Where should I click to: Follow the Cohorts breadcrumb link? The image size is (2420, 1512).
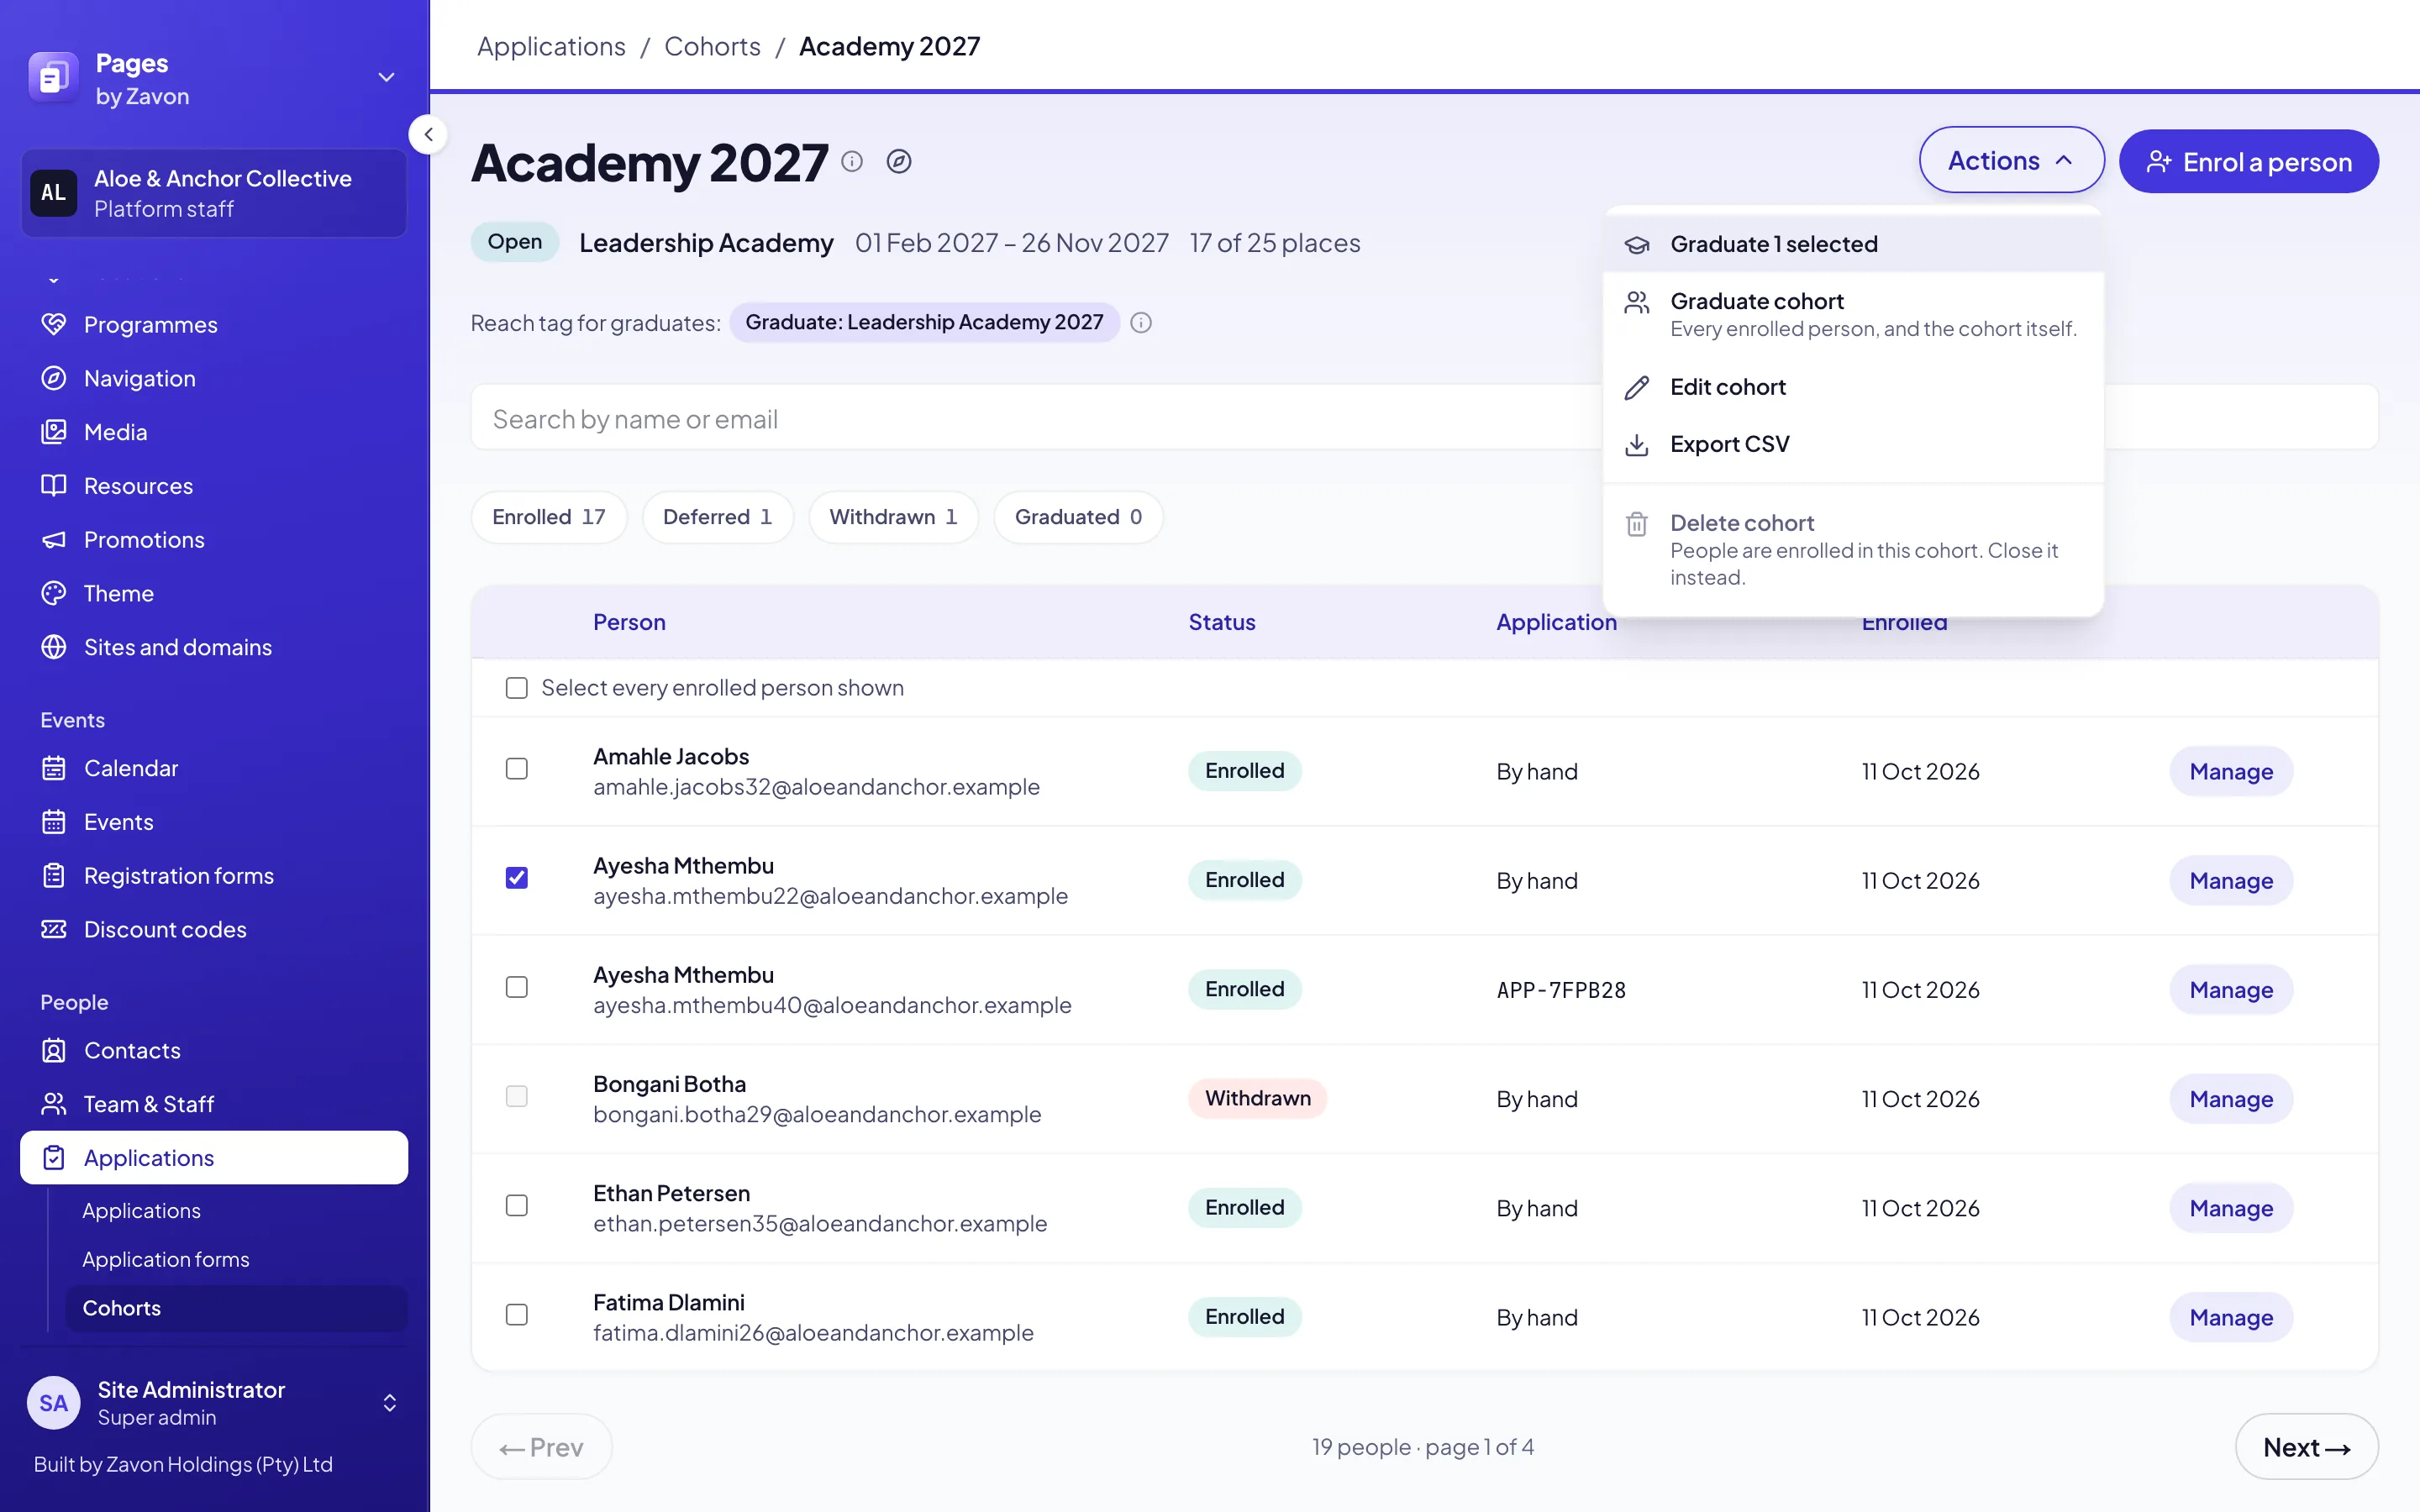712,46
